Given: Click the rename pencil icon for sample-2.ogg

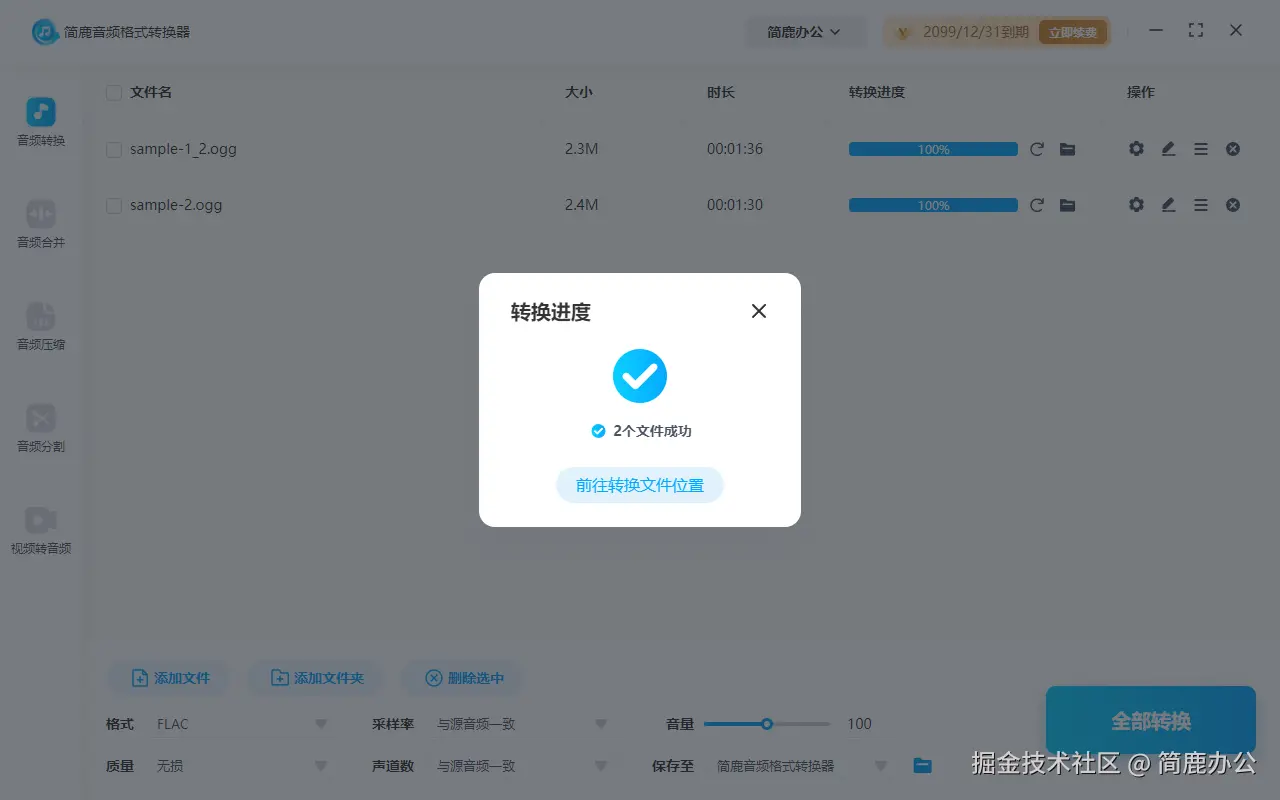Looking at the screenshot, I should point(1168,204).
